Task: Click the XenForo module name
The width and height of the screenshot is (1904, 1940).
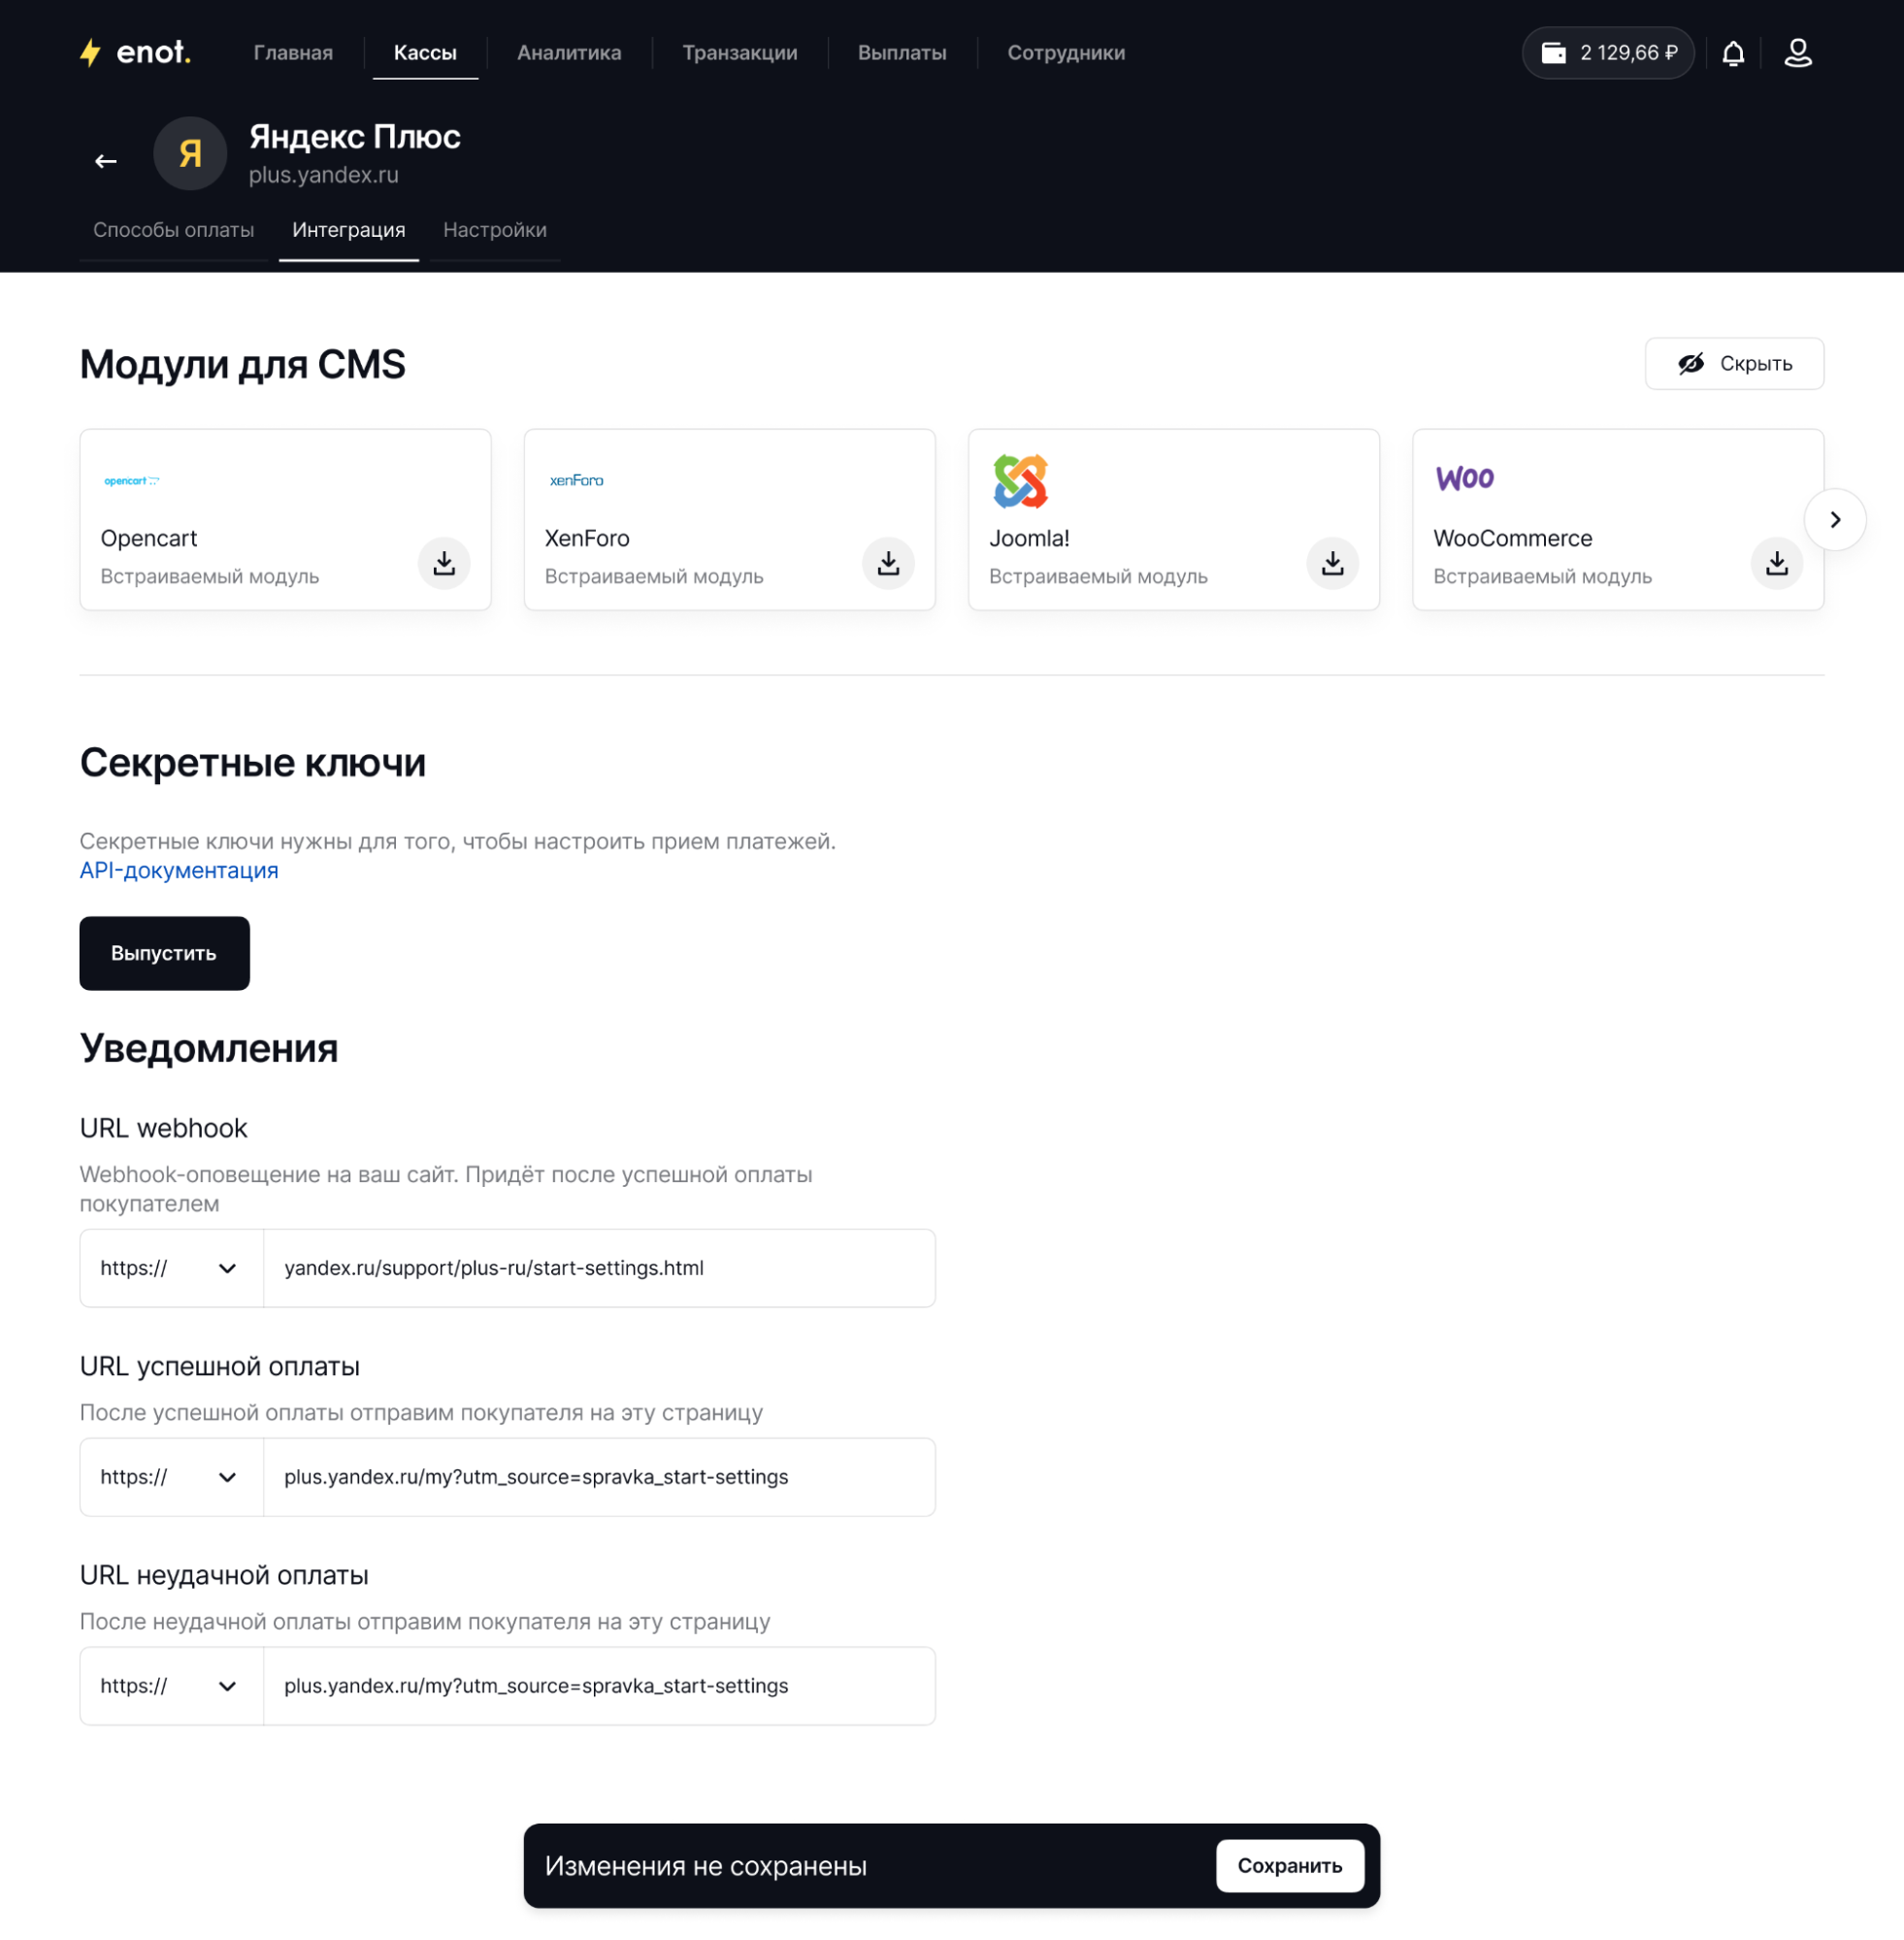Action: click(587, 539)
